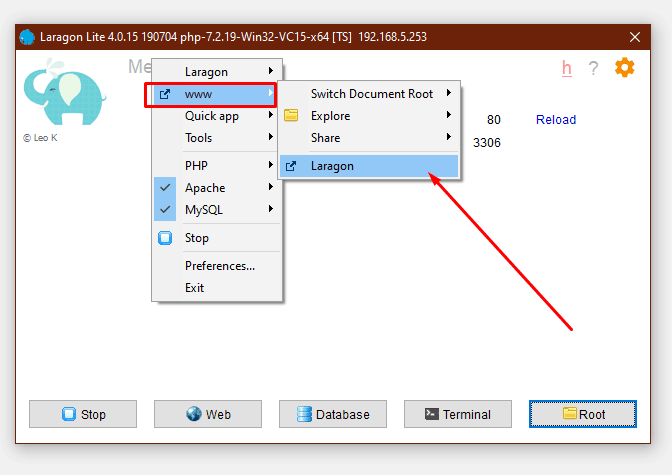Close the Laragon window
672x475 pixels.
click(x=635, y=37)
